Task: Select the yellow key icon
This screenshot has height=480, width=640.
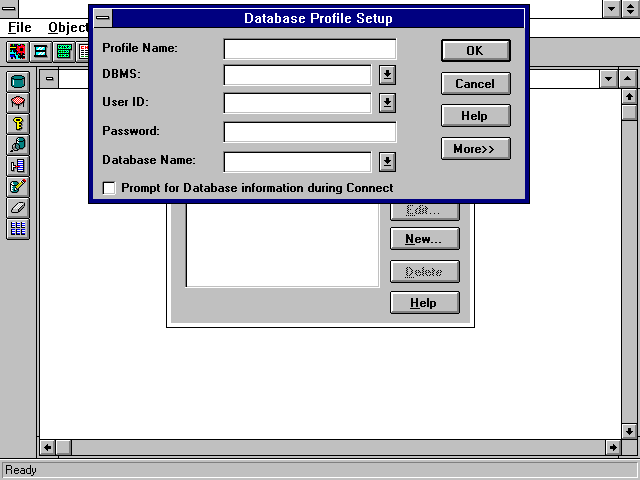Action: 18,123
